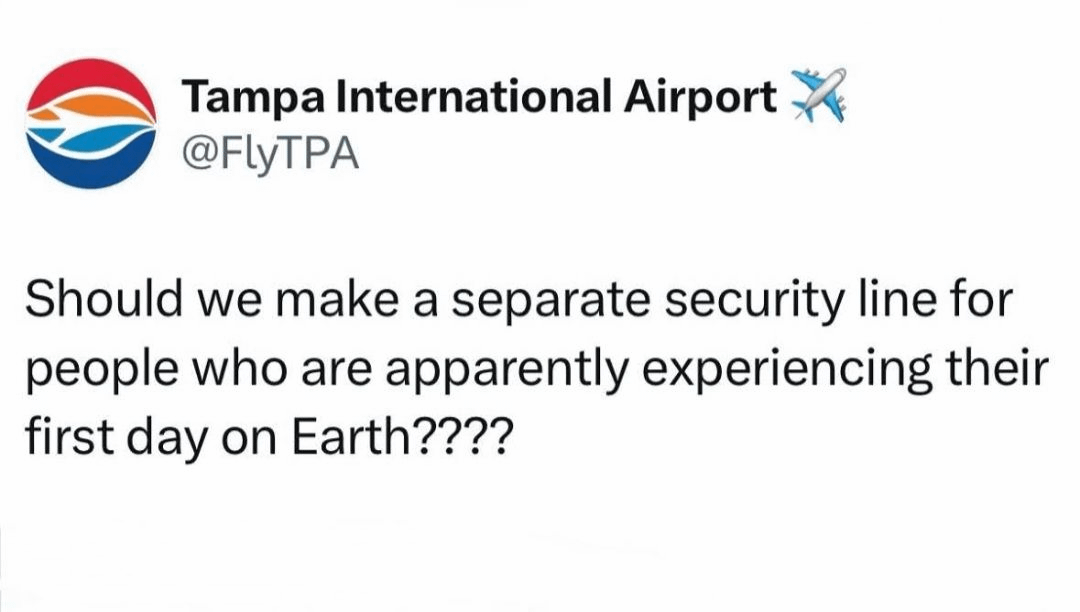Image resolution: width=1080 pixels, height=612 pixels.
Task: Select the red top of the logo
Action: (x=91, y=78)
